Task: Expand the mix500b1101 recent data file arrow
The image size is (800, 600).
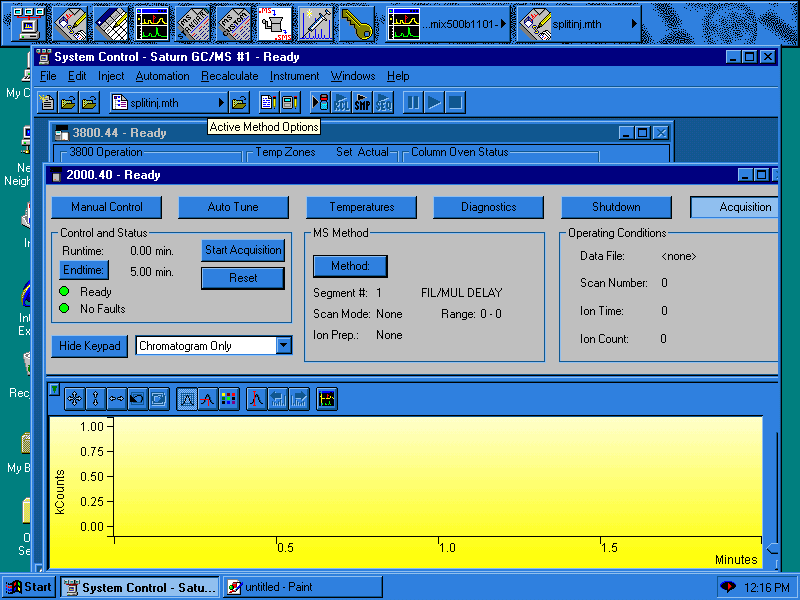Action: tap(504, 23)
